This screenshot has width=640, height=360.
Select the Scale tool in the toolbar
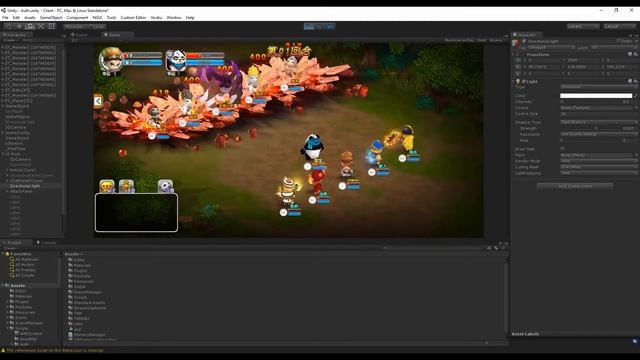[x=41, y=26]
